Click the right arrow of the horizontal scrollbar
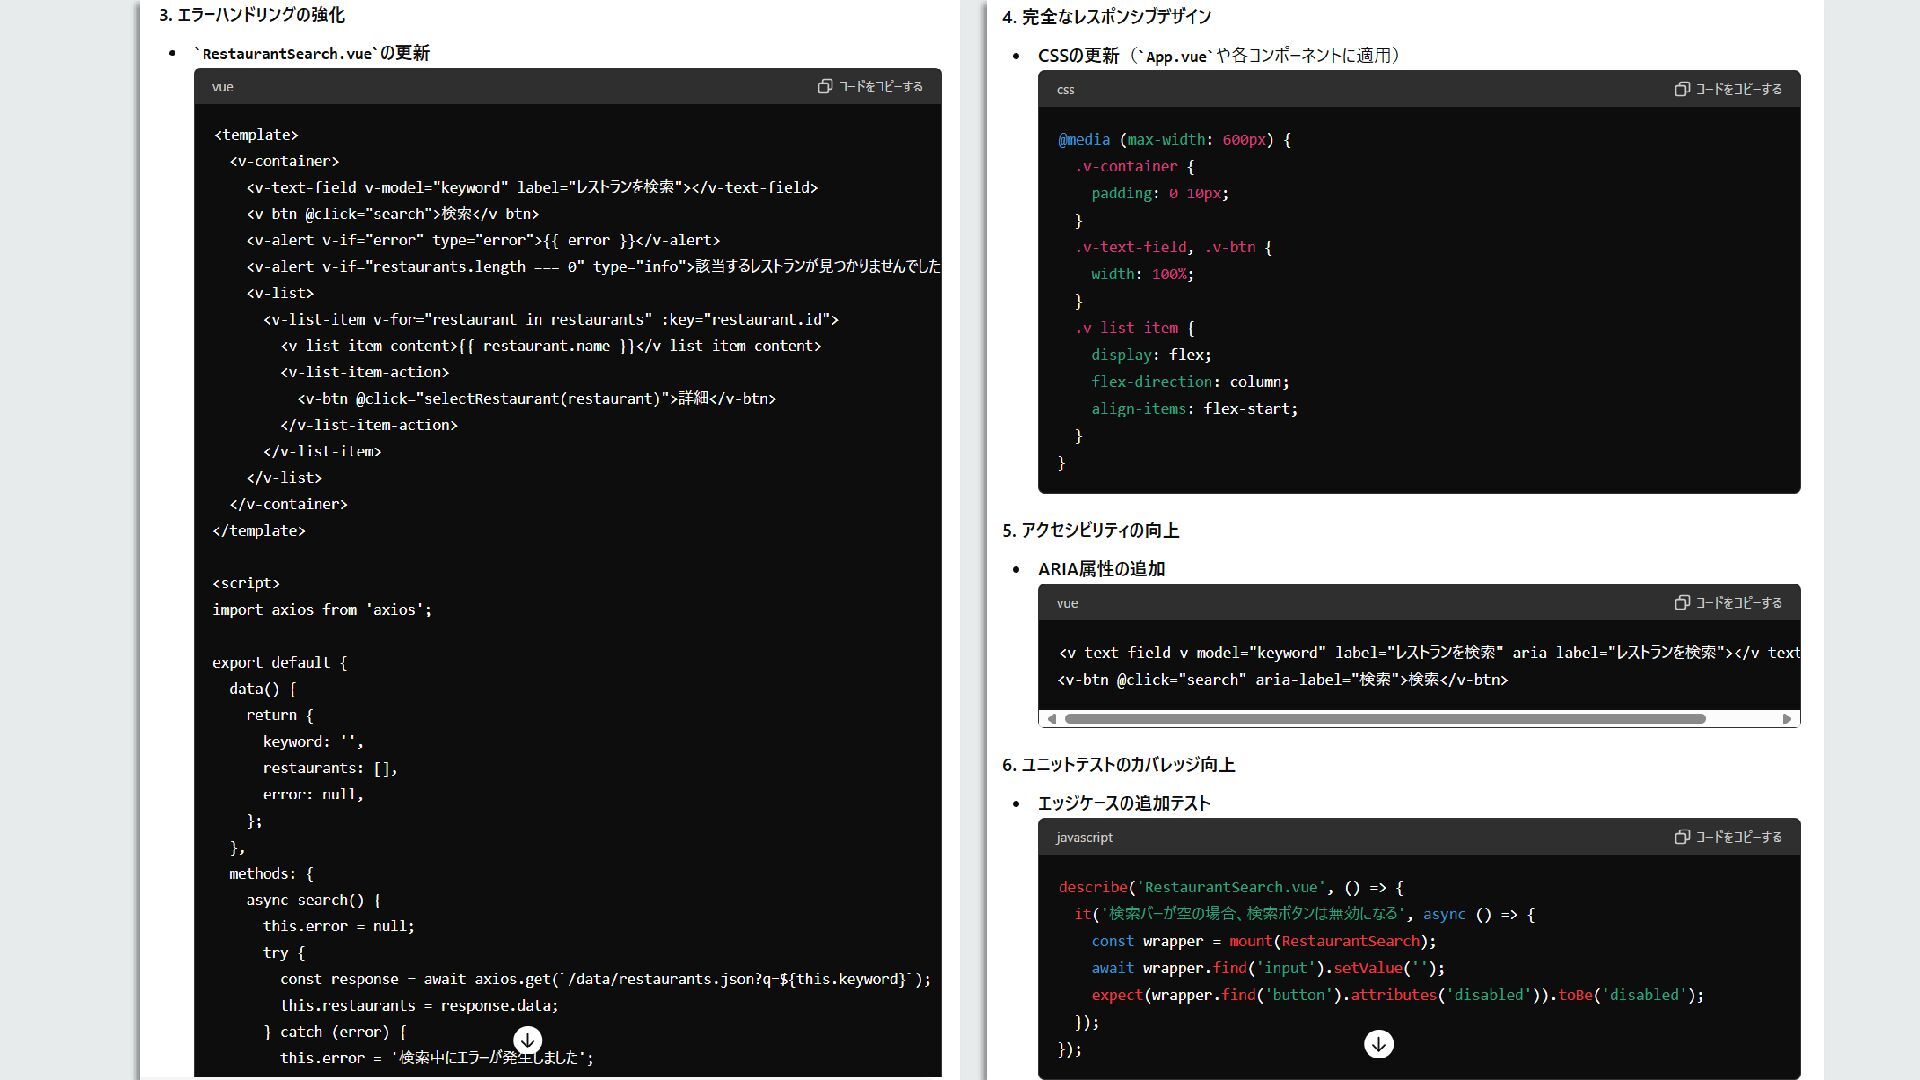1920x1080 pixels. [1787, 719]
